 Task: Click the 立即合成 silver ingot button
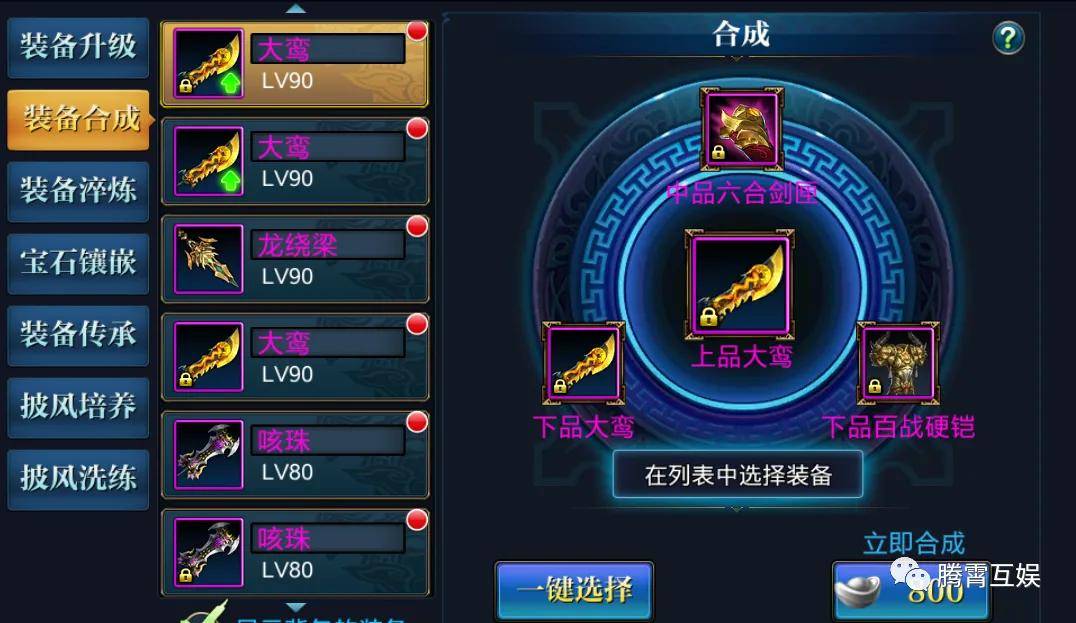click(911, 590)
